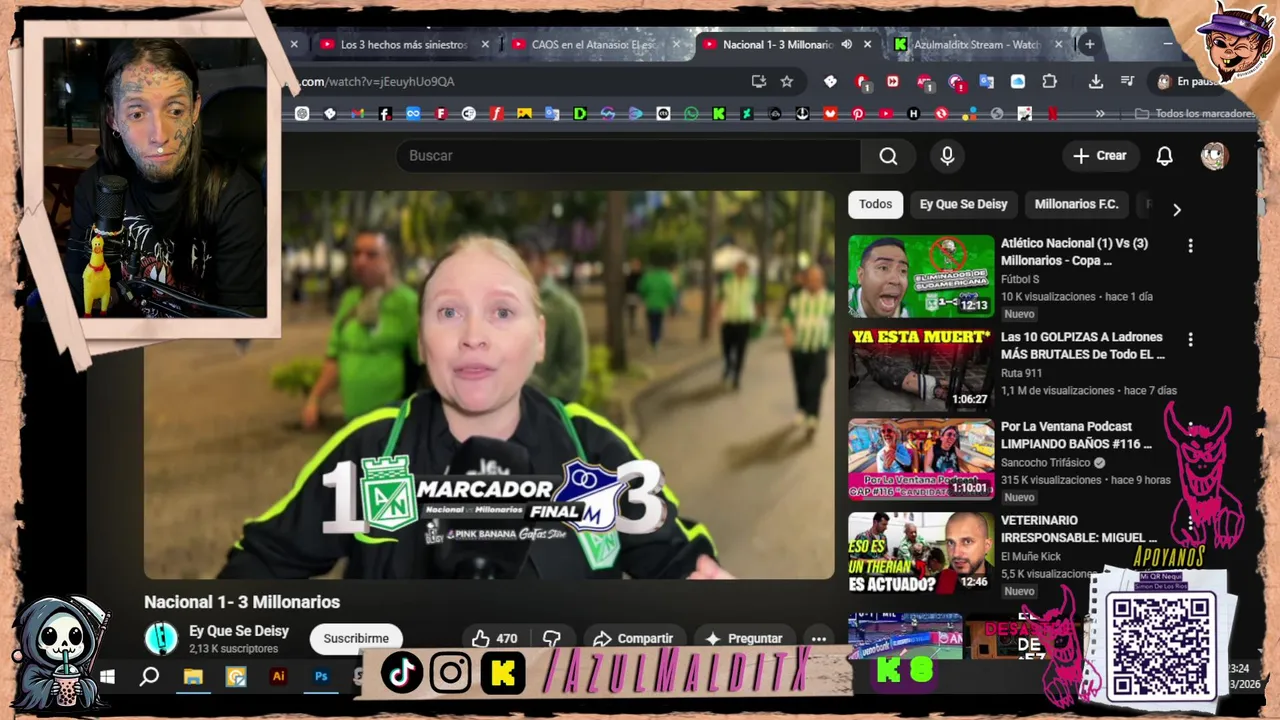
Task: Open more actions ellipsis below the video
Action: 819,638
